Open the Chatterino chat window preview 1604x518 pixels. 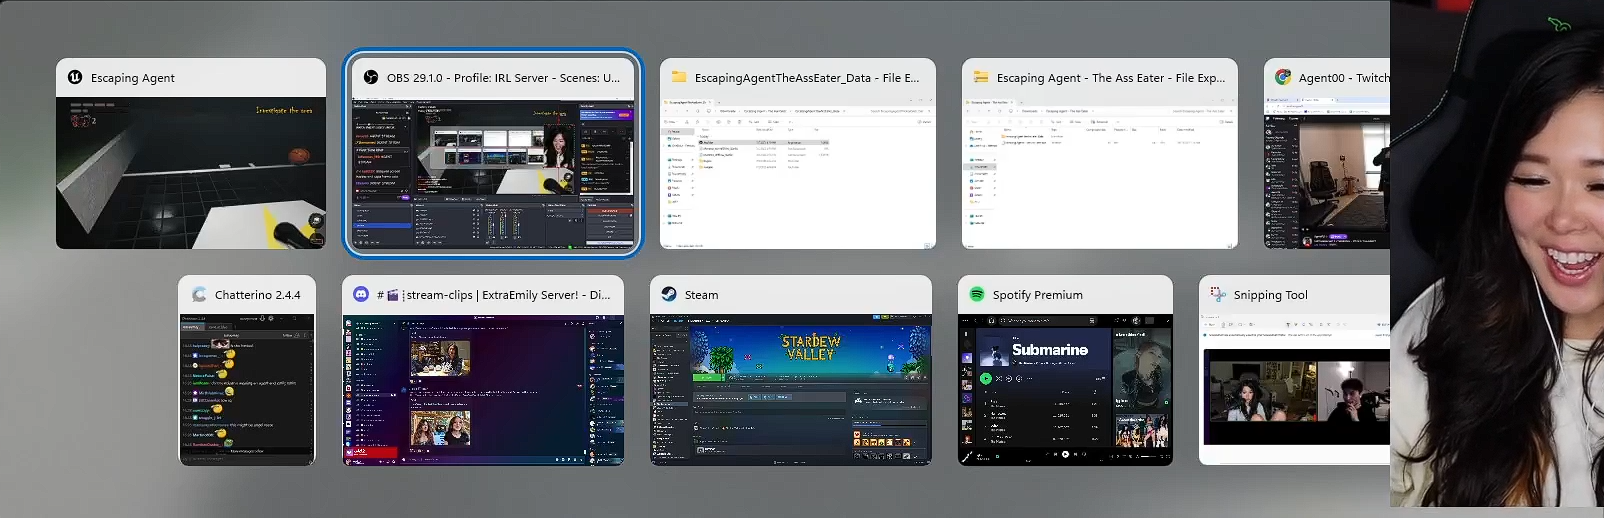[247, 390]
